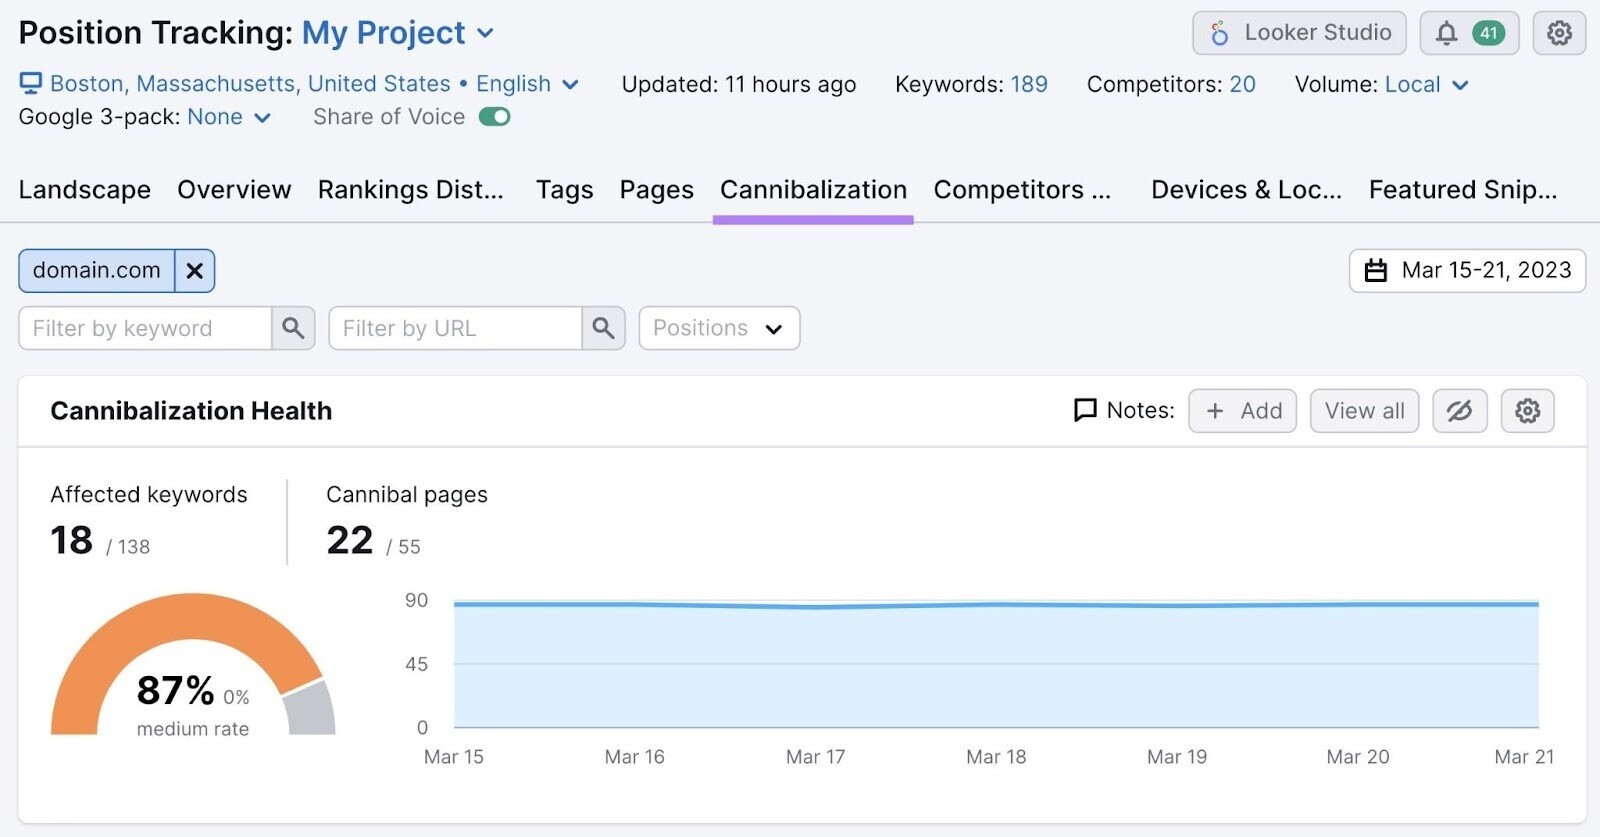The image size is (1600, 837).
Task: Expand the Positions filter dropdown
Action: (718, 328)
